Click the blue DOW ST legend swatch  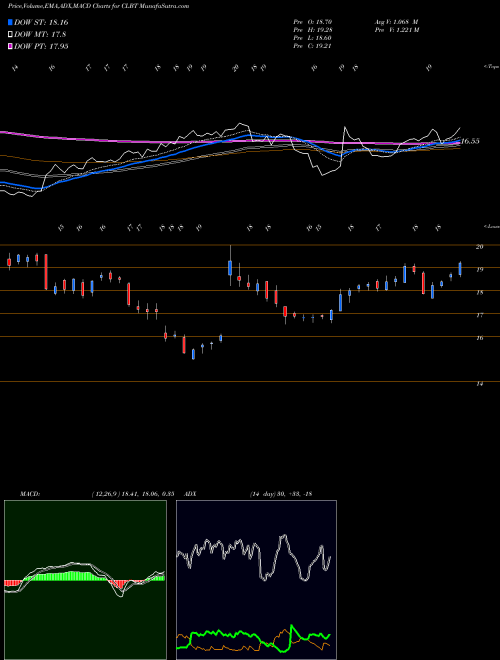pyautogui.click(x=10, y=22)
